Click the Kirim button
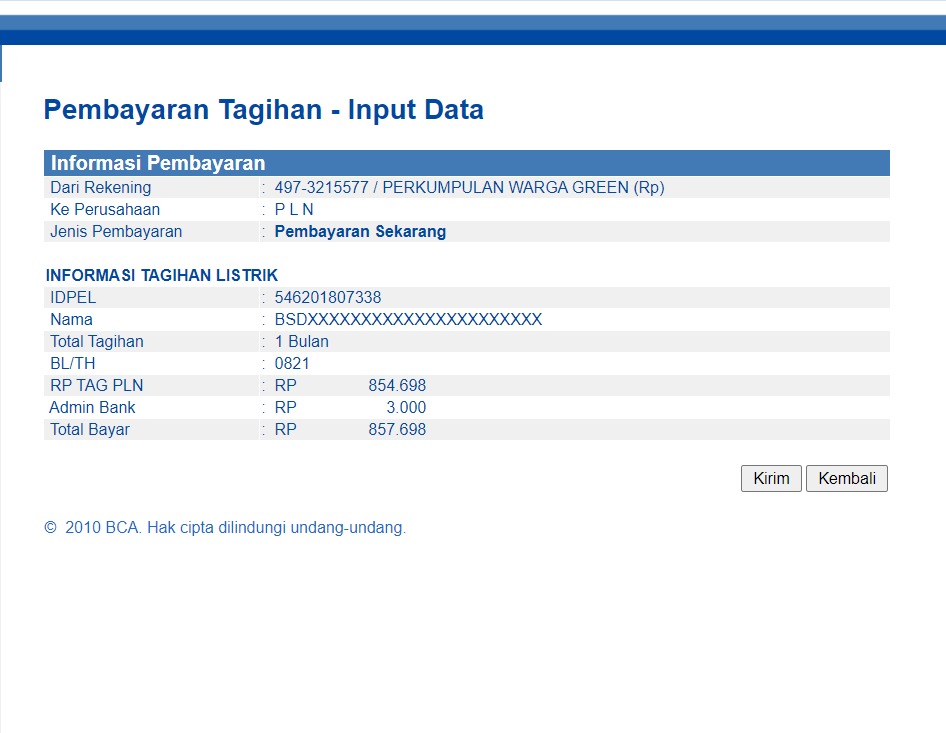The width and height of the screenshot is (946, 733). pos(771,479)
